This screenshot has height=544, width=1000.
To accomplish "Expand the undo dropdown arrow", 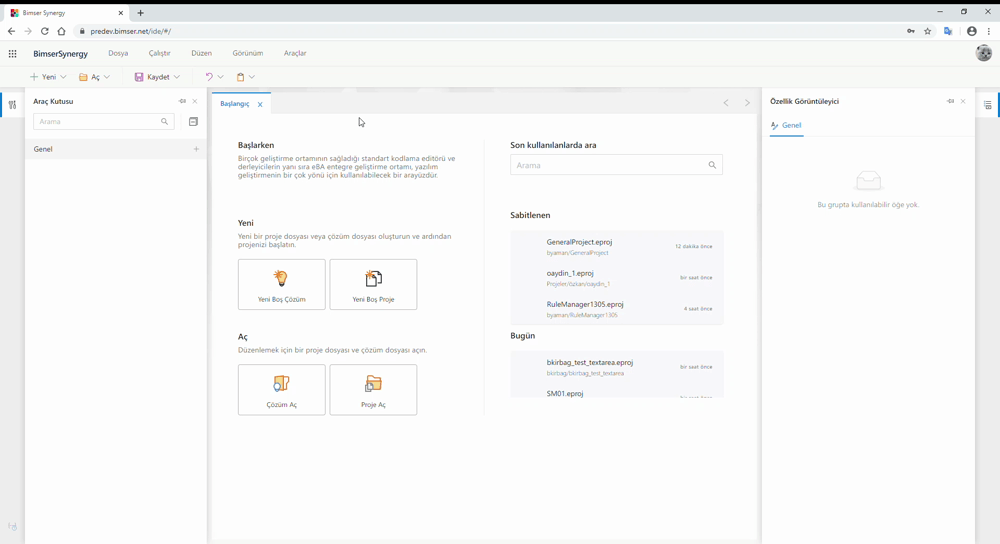I will pyautogui.click(x=221, y=77).
